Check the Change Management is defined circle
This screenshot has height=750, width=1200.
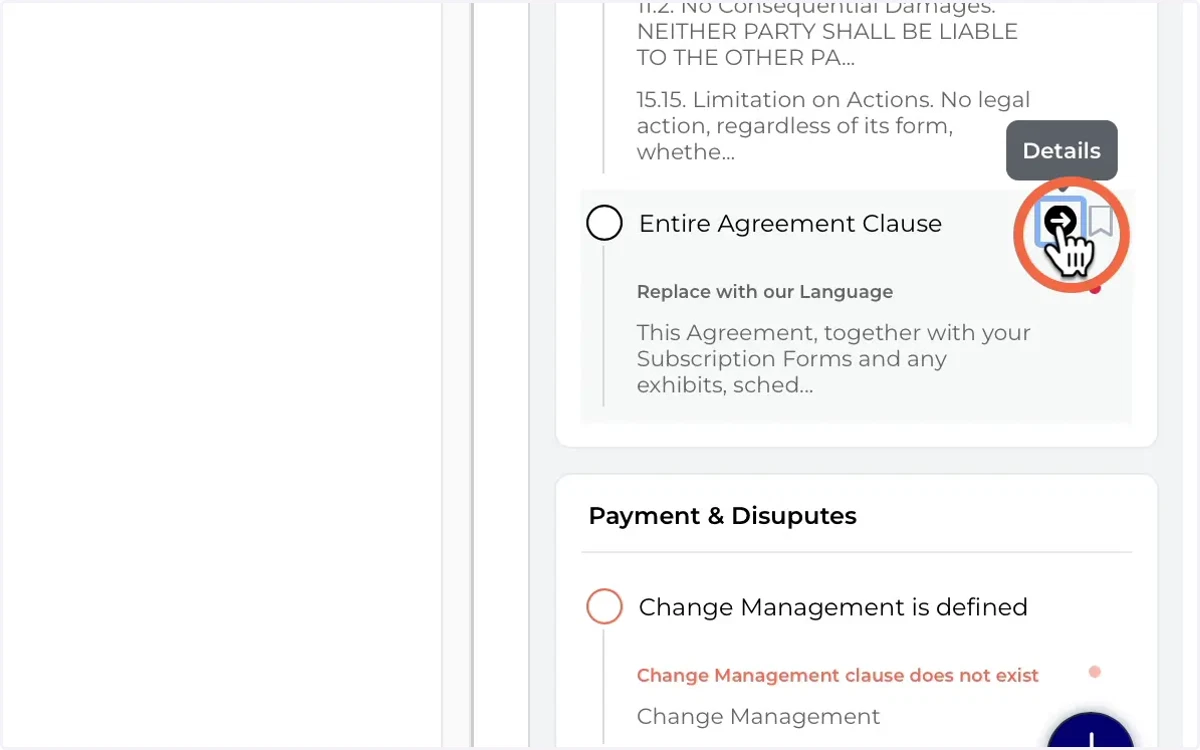click(604, 606)
